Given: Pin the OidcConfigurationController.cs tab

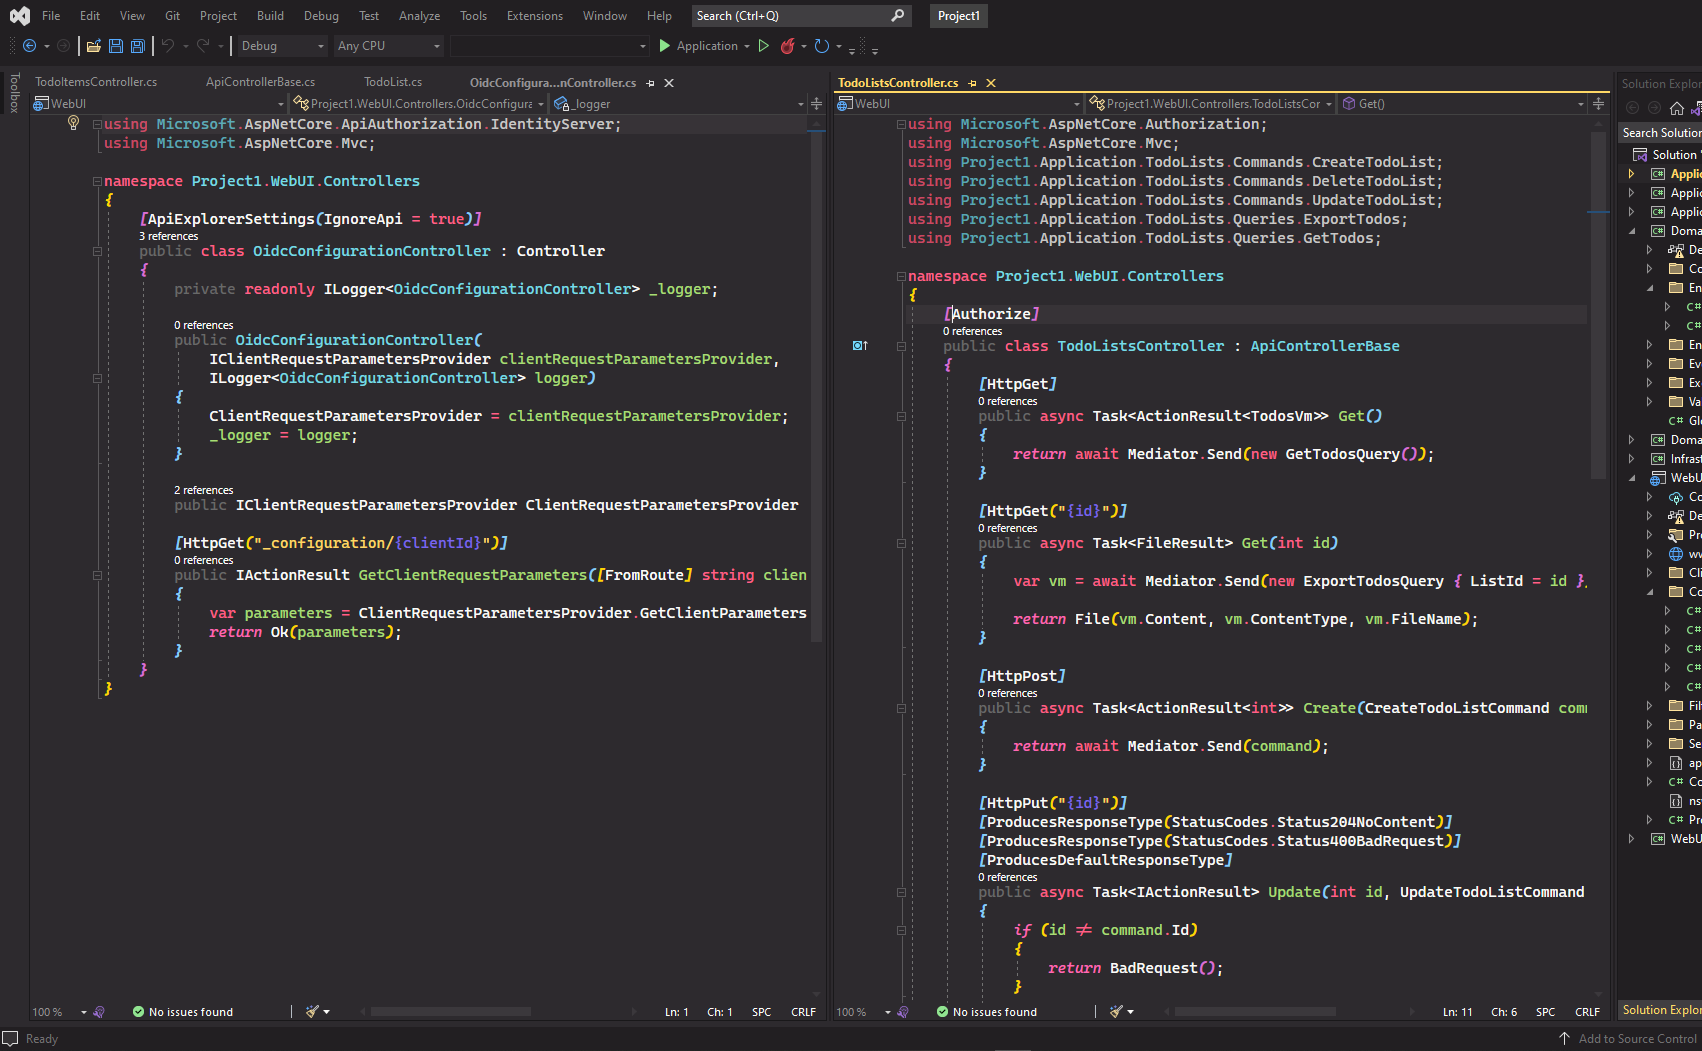Looking at the screenshot, I should pos(651,83).
